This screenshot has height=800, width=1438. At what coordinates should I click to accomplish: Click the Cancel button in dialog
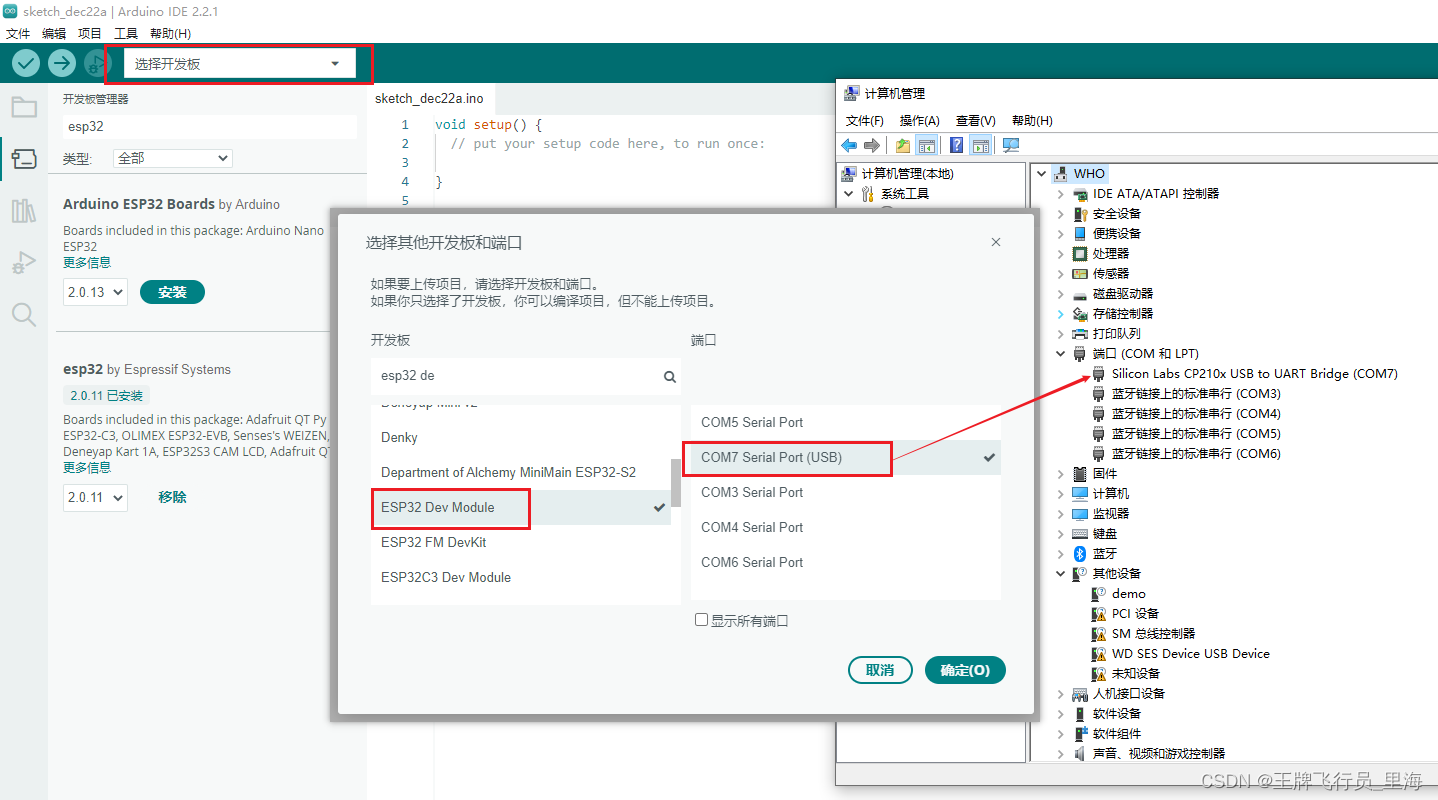[x=880, y=670]
